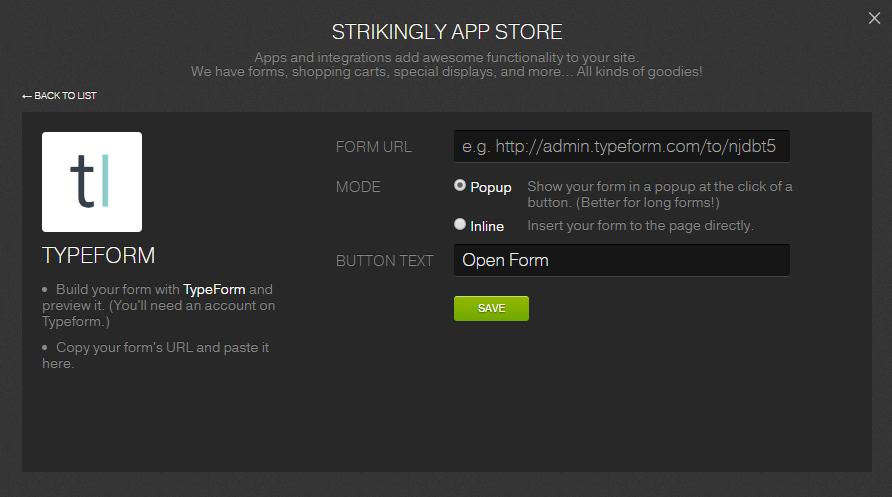The height and width of the screenshot is (497, 892).
Task: Click the STRIKINGLY APP STORE heading
Action: (447, 32)
